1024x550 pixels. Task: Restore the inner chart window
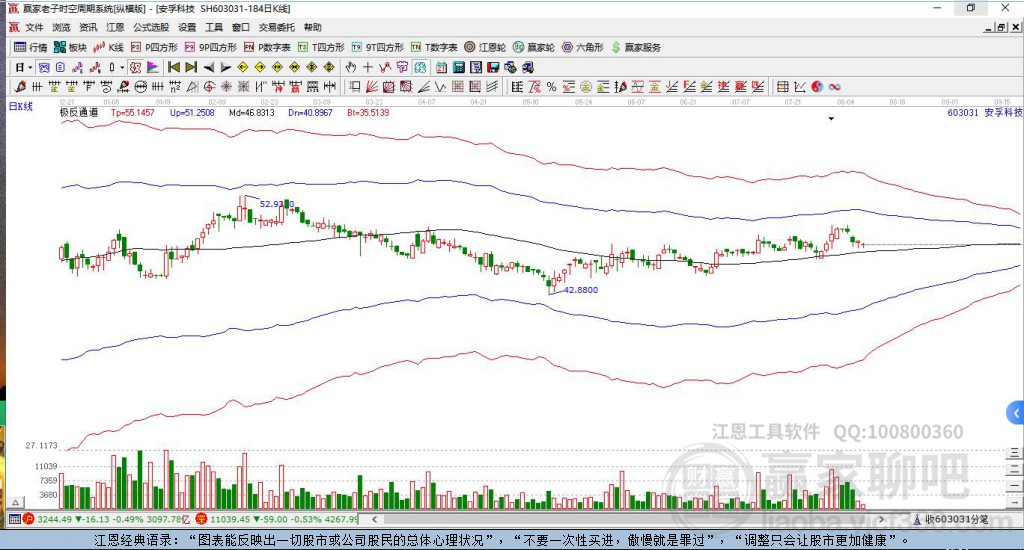[1002, 27]
